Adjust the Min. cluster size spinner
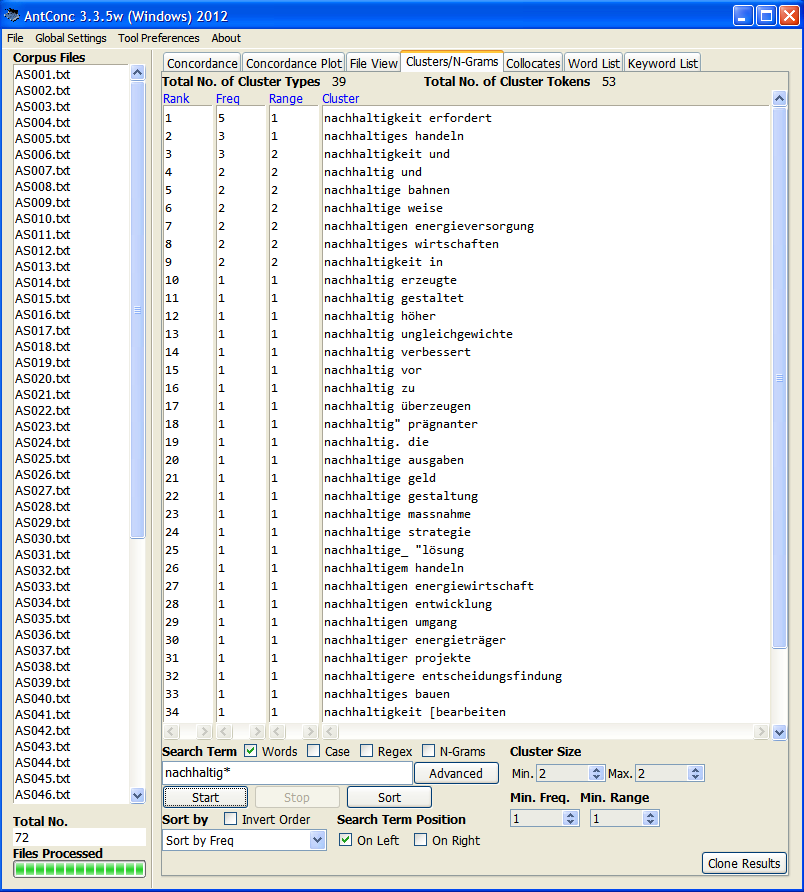This screenshot has height=892, width=804. pyautogui.click(x=596, y=773)
